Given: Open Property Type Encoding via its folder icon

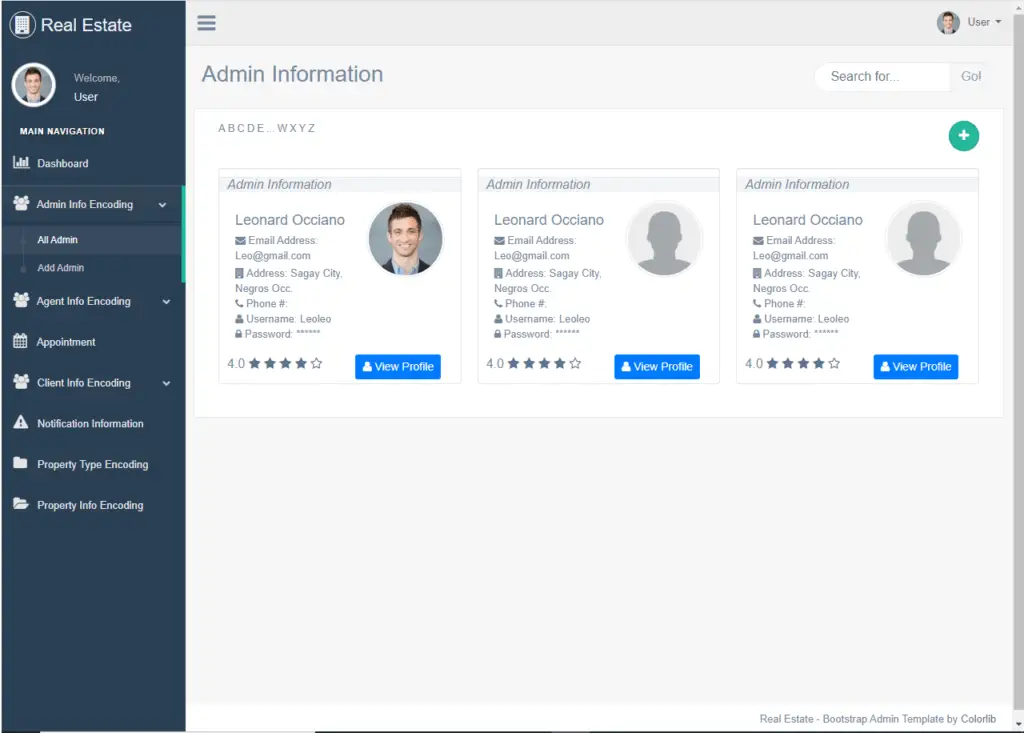Looking at the screenshot, I should coord(20,464).
